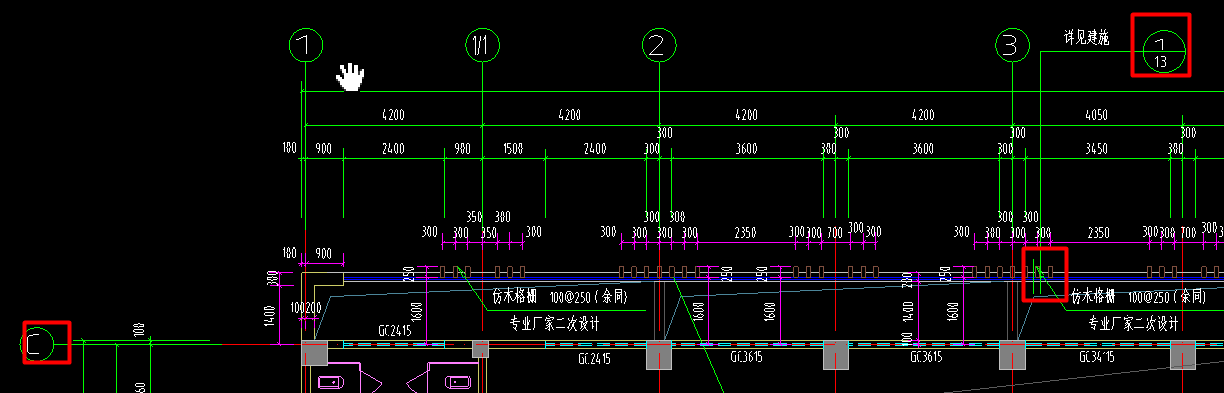This screenshot has width=1224, height=393.
Task: Select the 2400 dimension between axes 1 and 1/1
Action: [x=393, y=149]
